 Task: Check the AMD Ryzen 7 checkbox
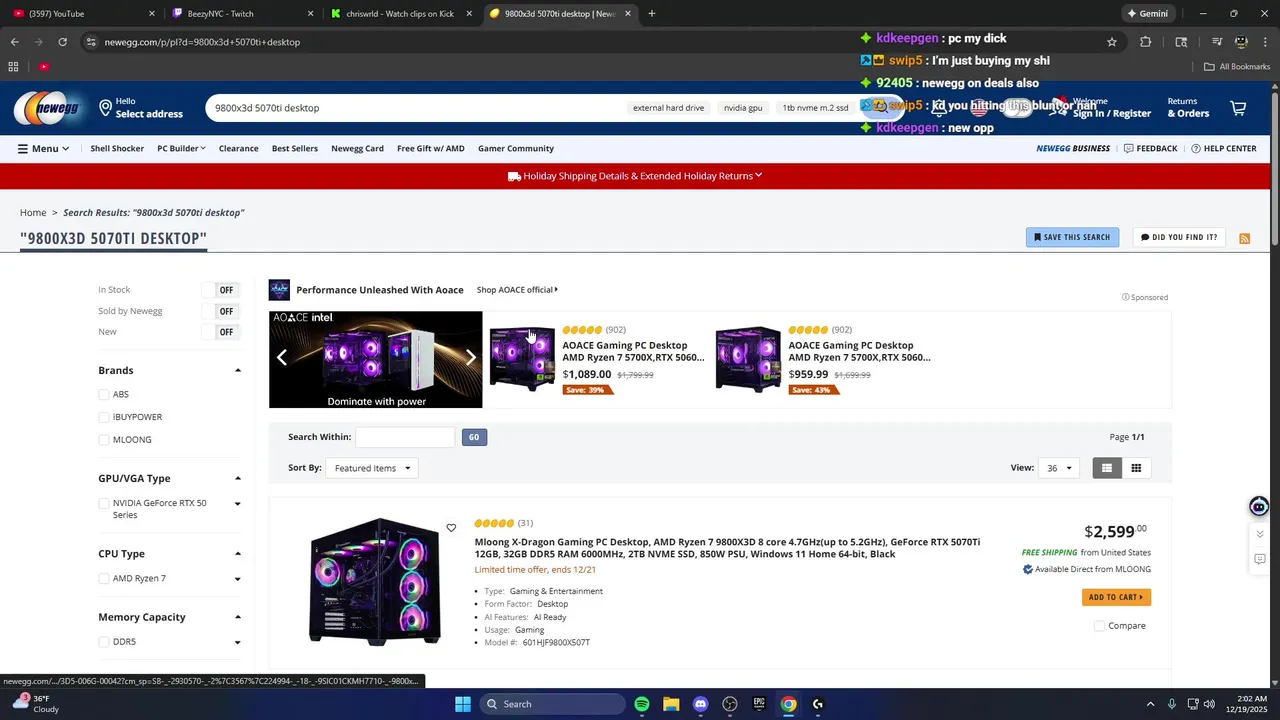coord(104,578)
